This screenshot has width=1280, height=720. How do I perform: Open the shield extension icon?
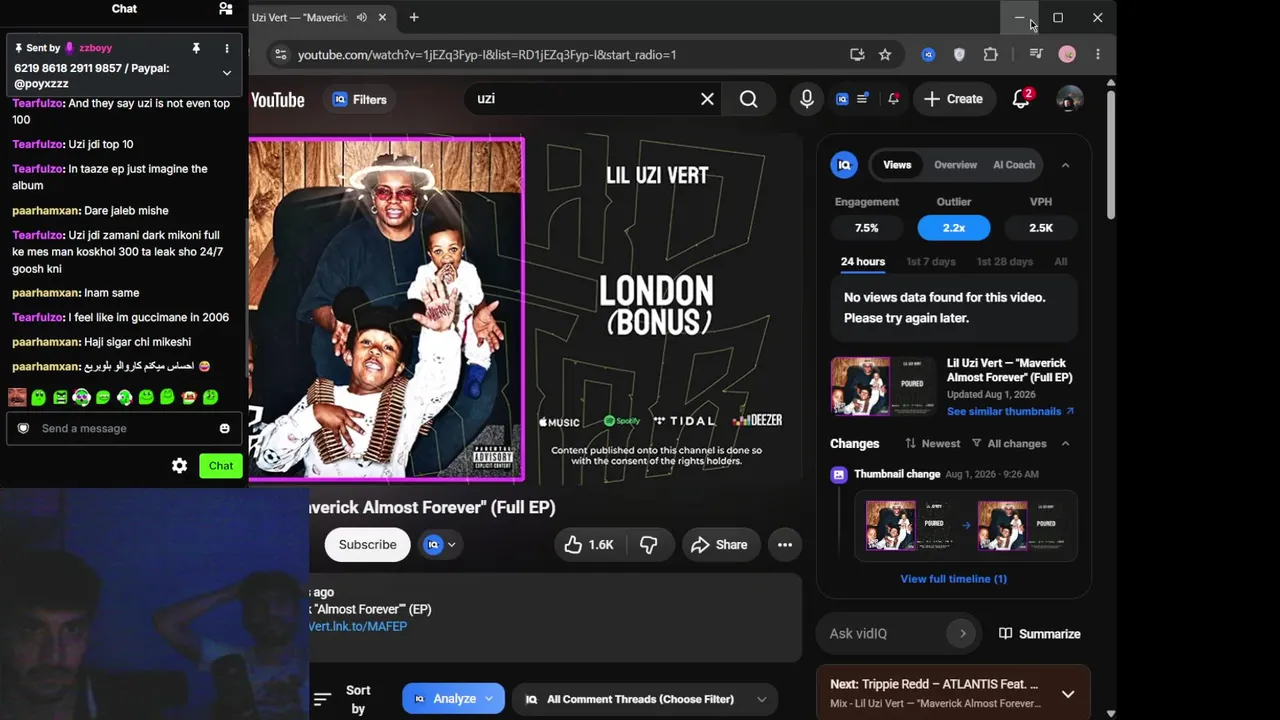959,55
